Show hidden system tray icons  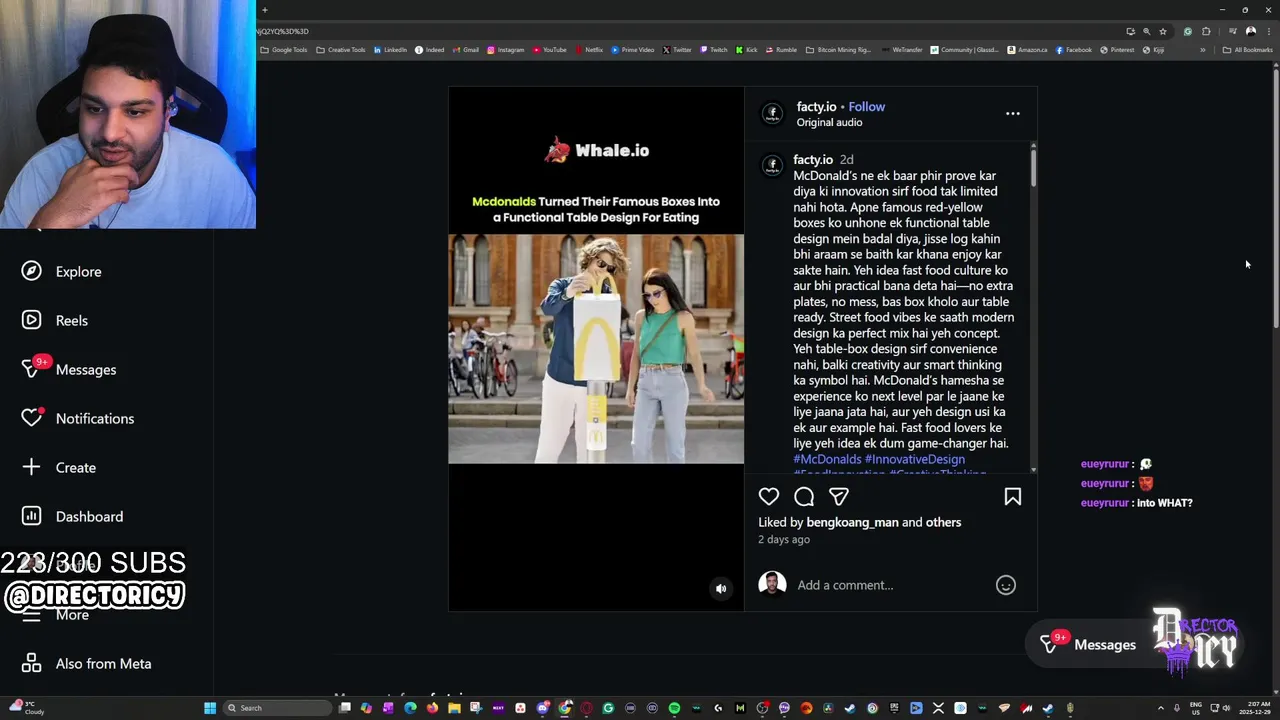(x=1160, y=708)
